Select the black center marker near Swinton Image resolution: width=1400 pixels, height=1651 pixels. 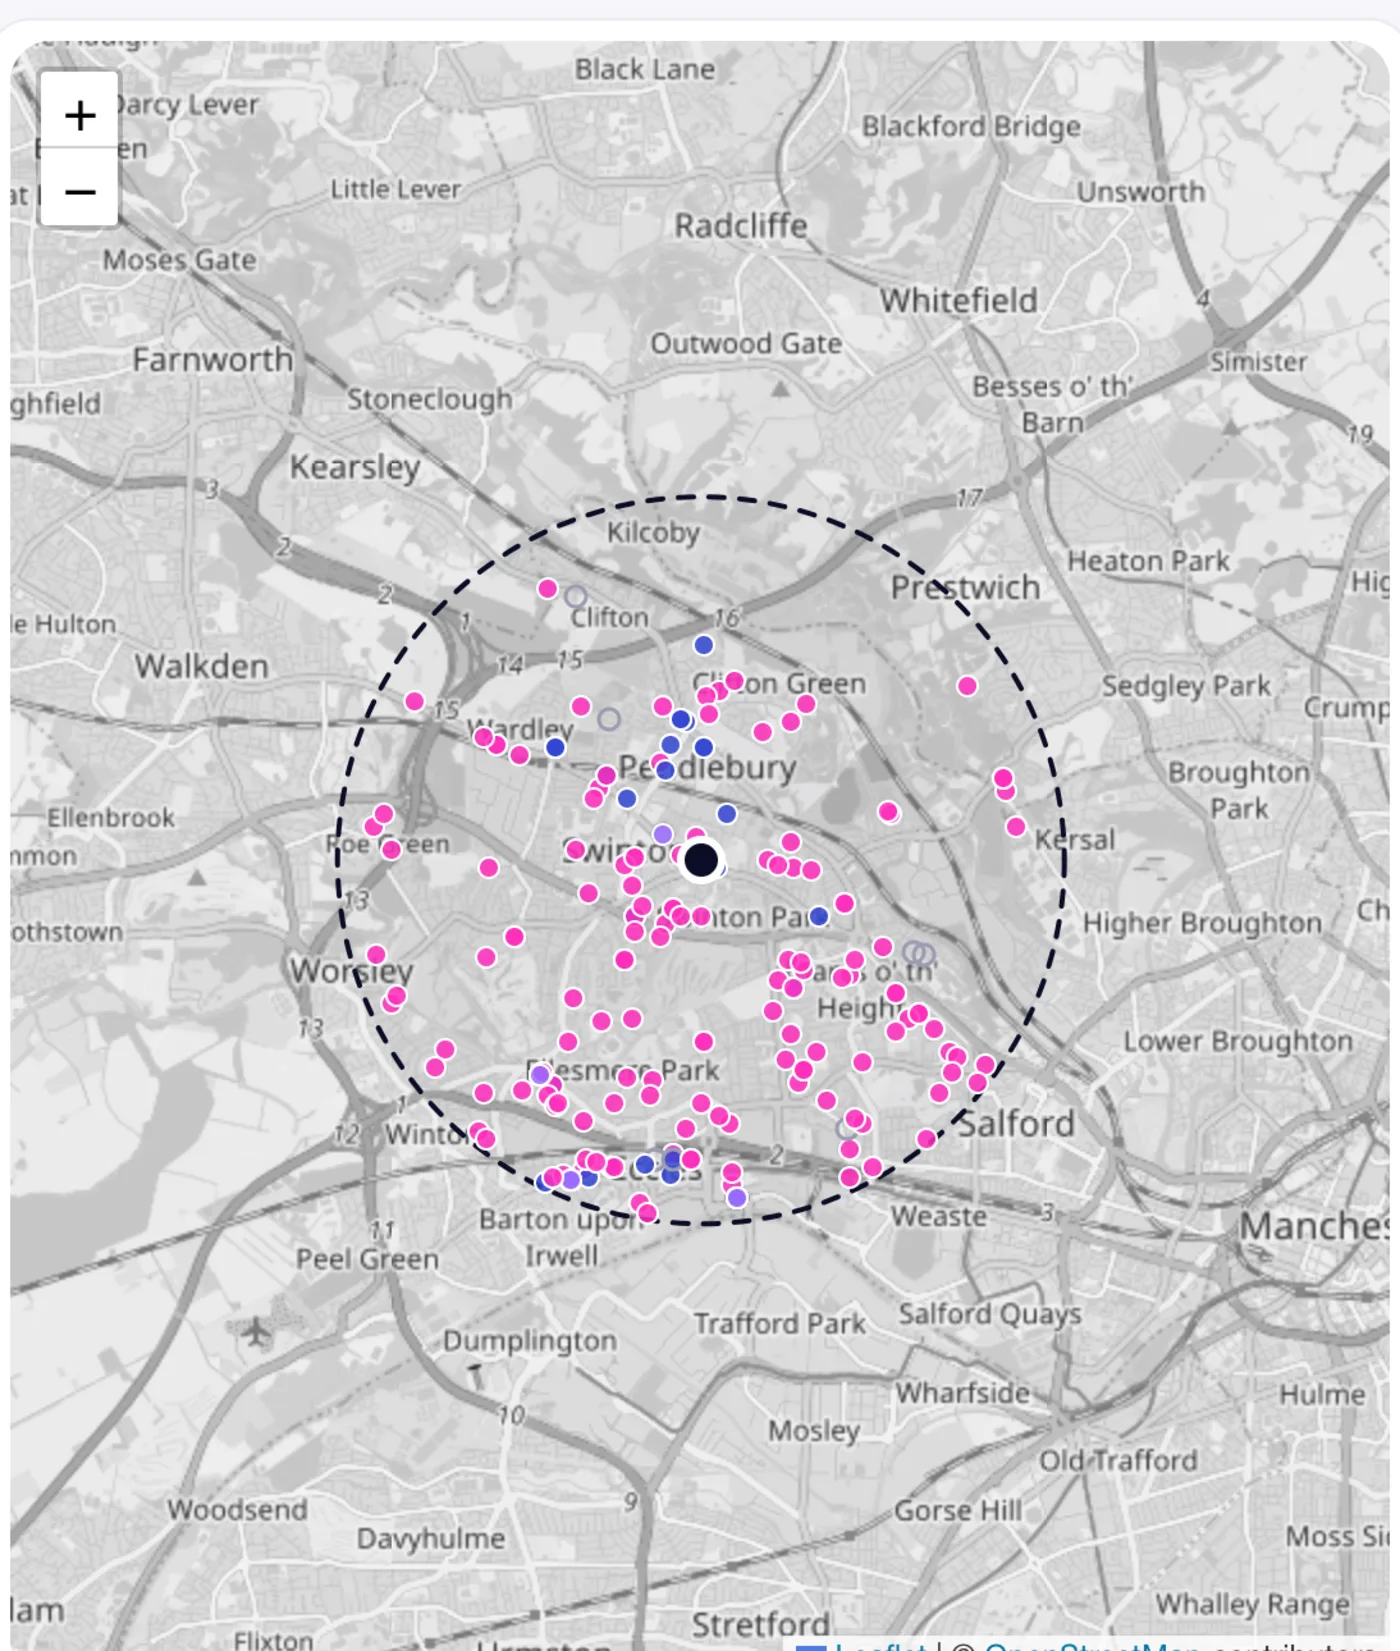(x=701, y=860)
